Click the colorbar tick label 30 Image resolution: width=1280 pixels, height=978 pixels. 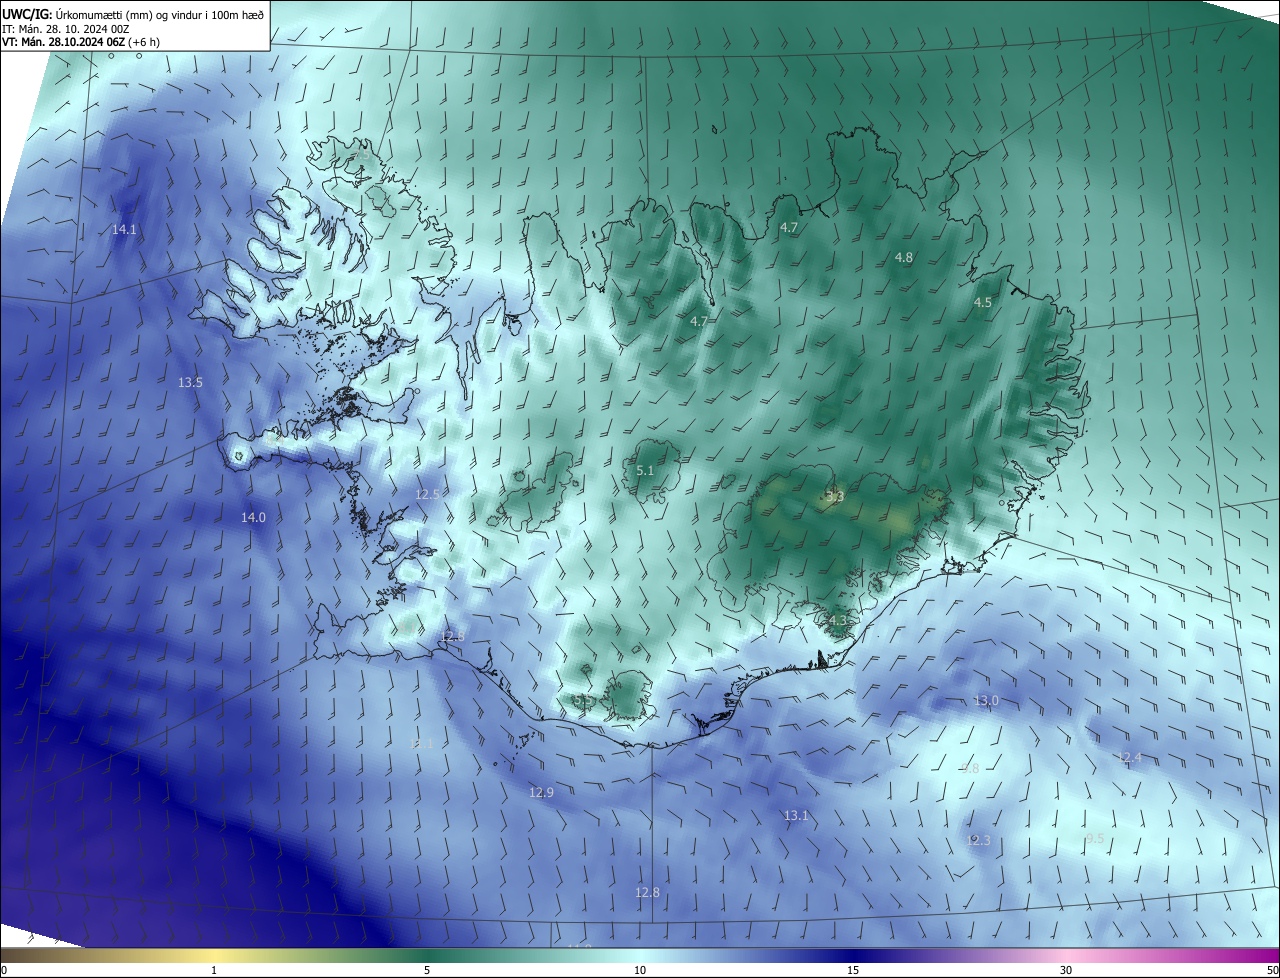(x=1066, y=970)
